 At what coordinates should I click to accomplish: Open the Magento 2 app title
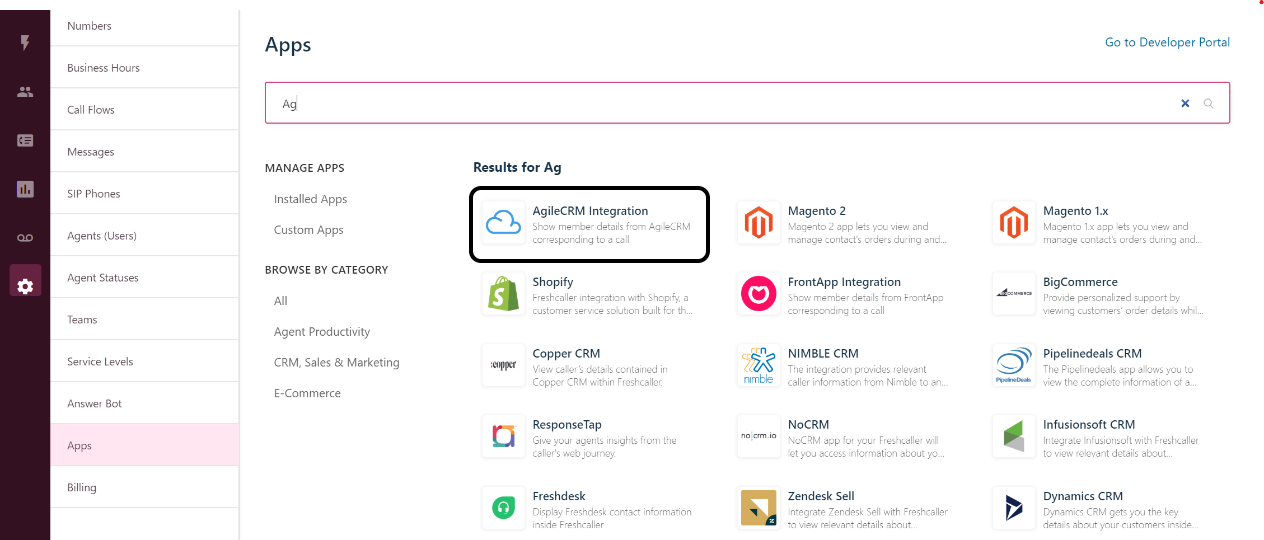pos(817,211)
